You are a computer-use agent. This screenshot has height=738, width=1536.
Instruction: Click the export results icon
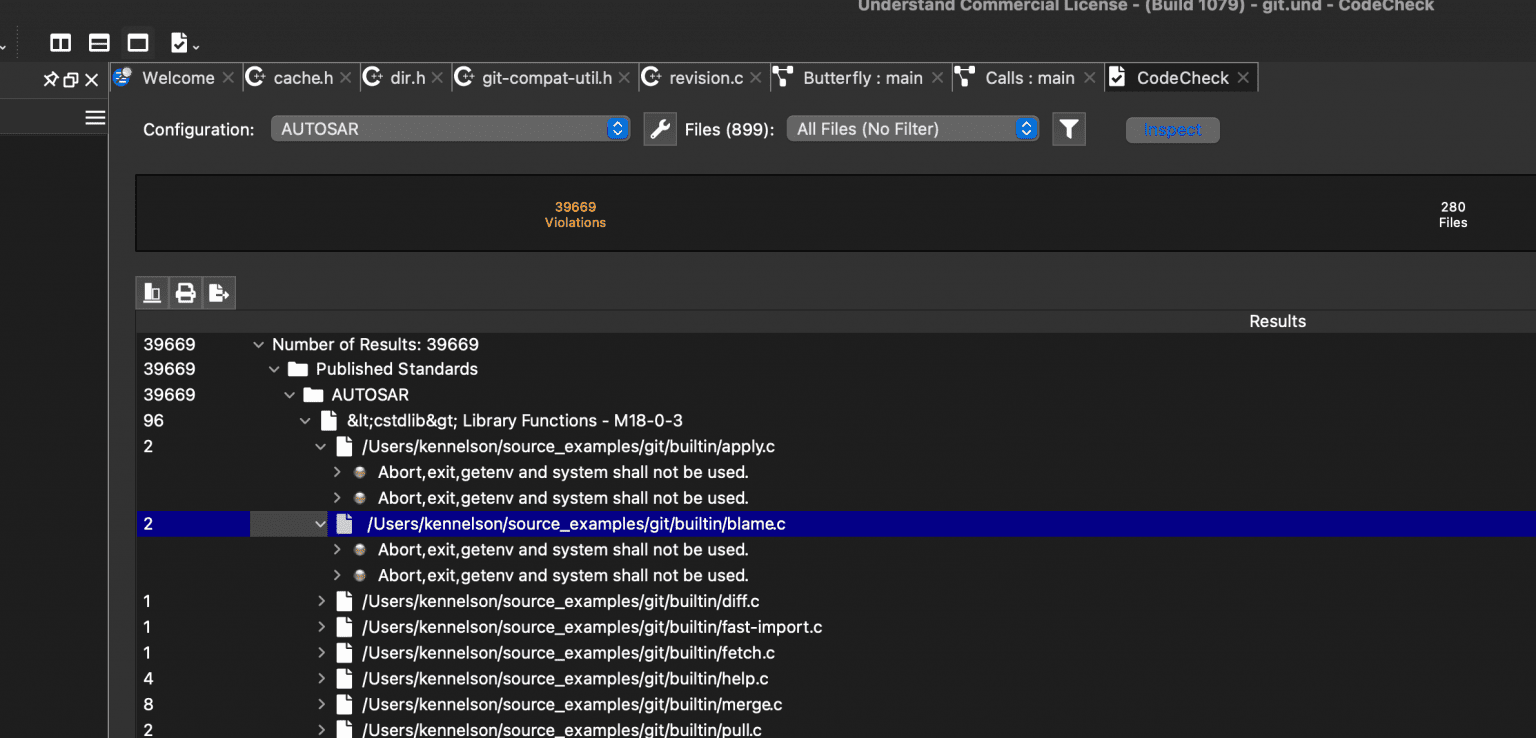[219, 292]
